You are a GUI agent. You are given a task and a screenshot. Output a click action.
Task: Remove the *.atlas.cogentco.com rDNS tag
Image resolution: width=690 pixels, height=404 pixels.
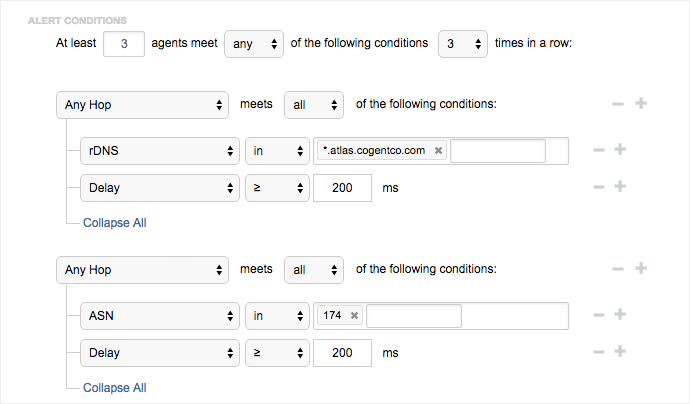[x=438, y=151]
